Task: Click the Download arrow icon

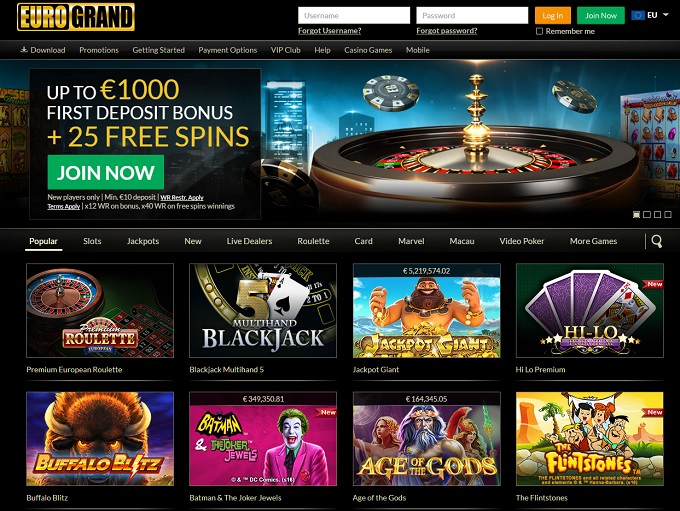Action: coord(24,50)
